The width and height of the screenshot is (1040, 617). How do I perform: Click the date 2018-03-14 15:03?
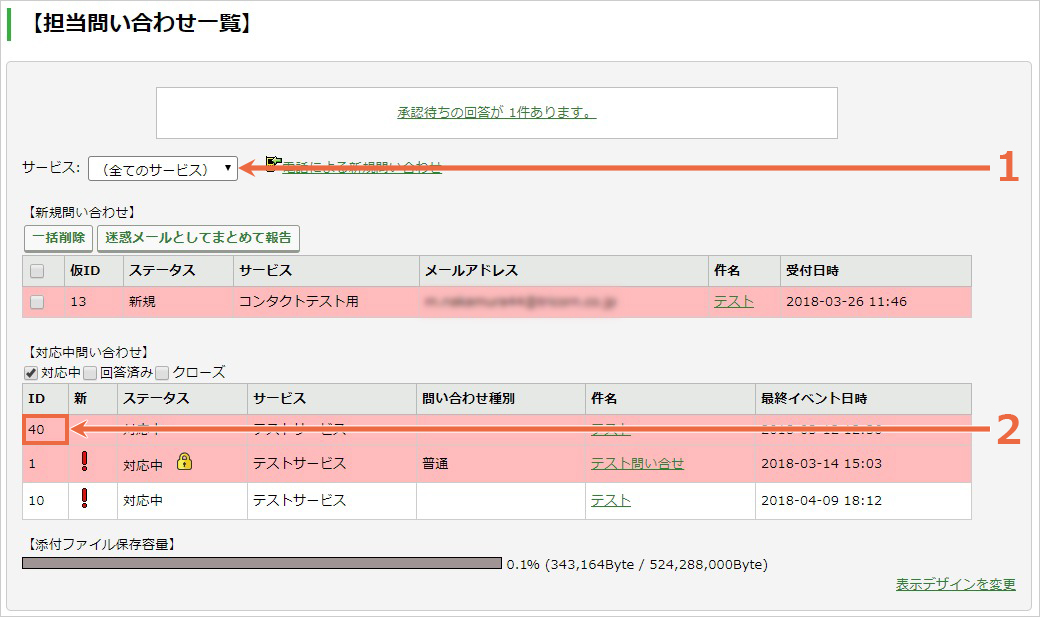(x=821, y=463)
